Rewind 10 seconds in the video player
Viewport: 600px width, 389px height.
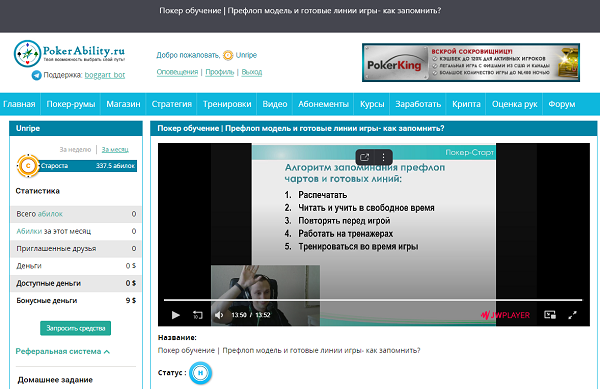tap(197, 315)
